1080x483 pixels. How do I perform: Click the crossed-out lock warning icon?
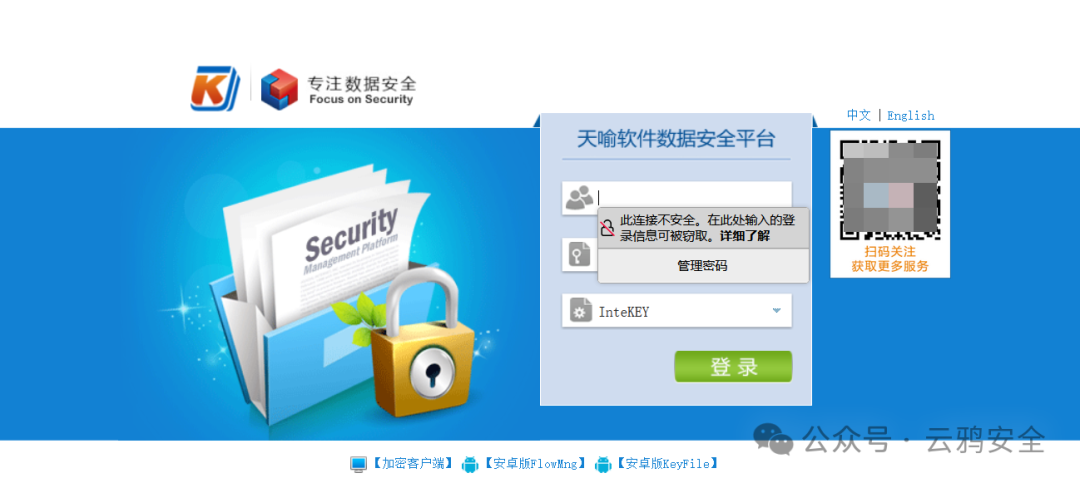tap(607, 228)
